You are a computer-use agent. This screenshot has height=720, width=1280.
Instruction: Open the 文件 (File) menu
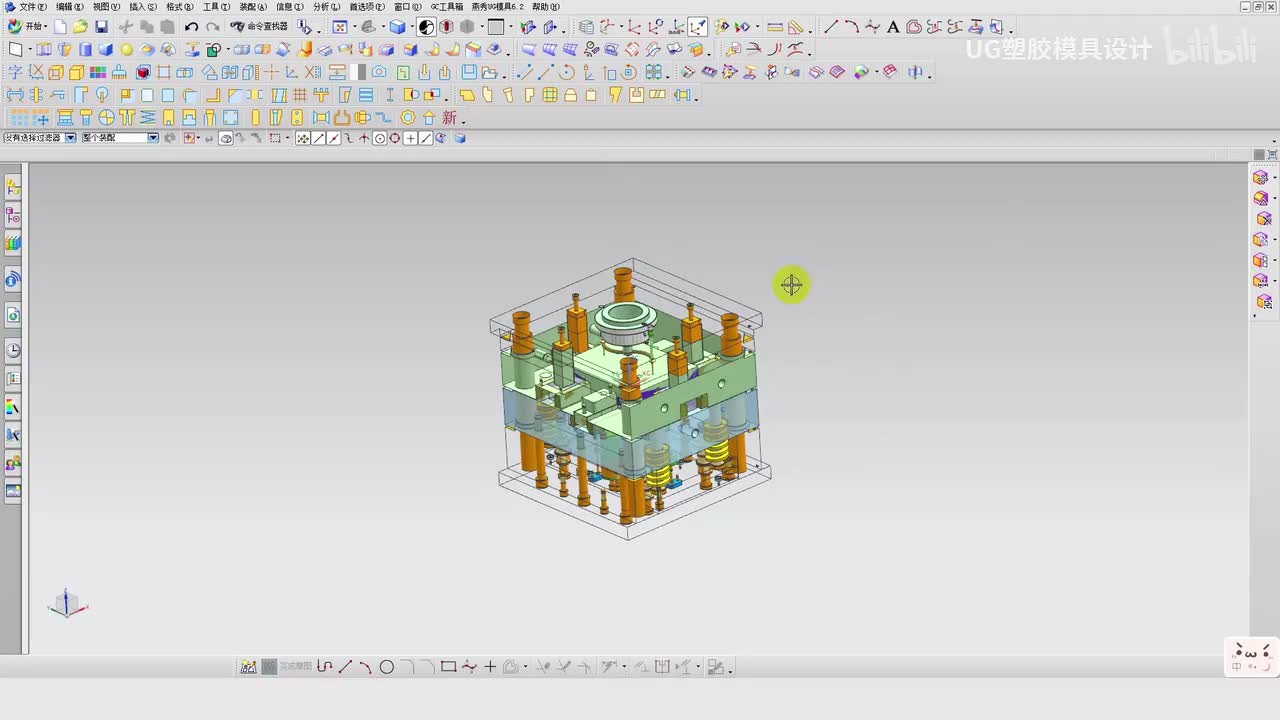[x=33, y=7]
